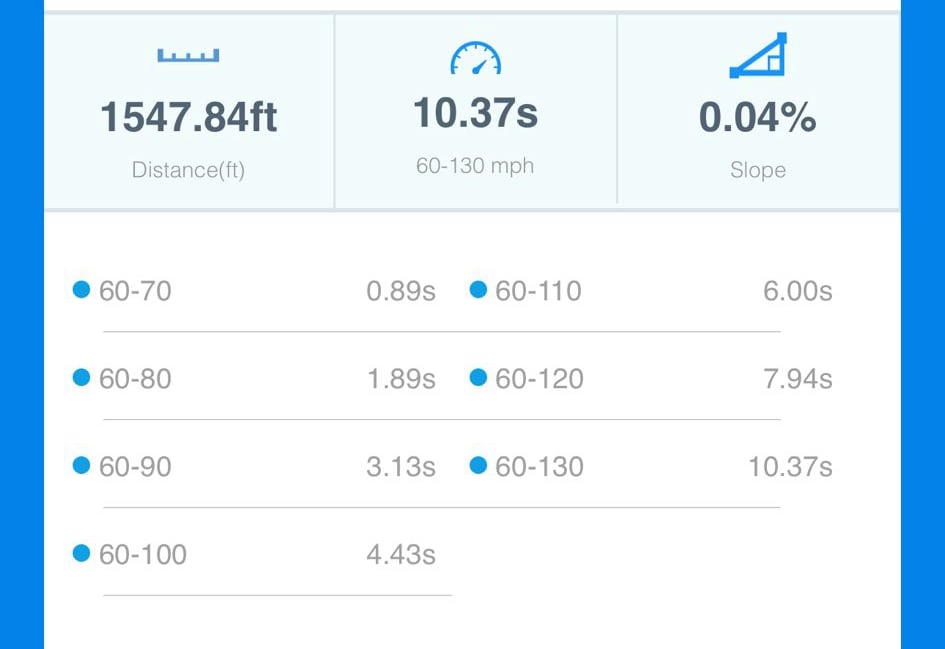Open the 60-80 split row label
The image size is (945, 649).
tap(135, 379)
